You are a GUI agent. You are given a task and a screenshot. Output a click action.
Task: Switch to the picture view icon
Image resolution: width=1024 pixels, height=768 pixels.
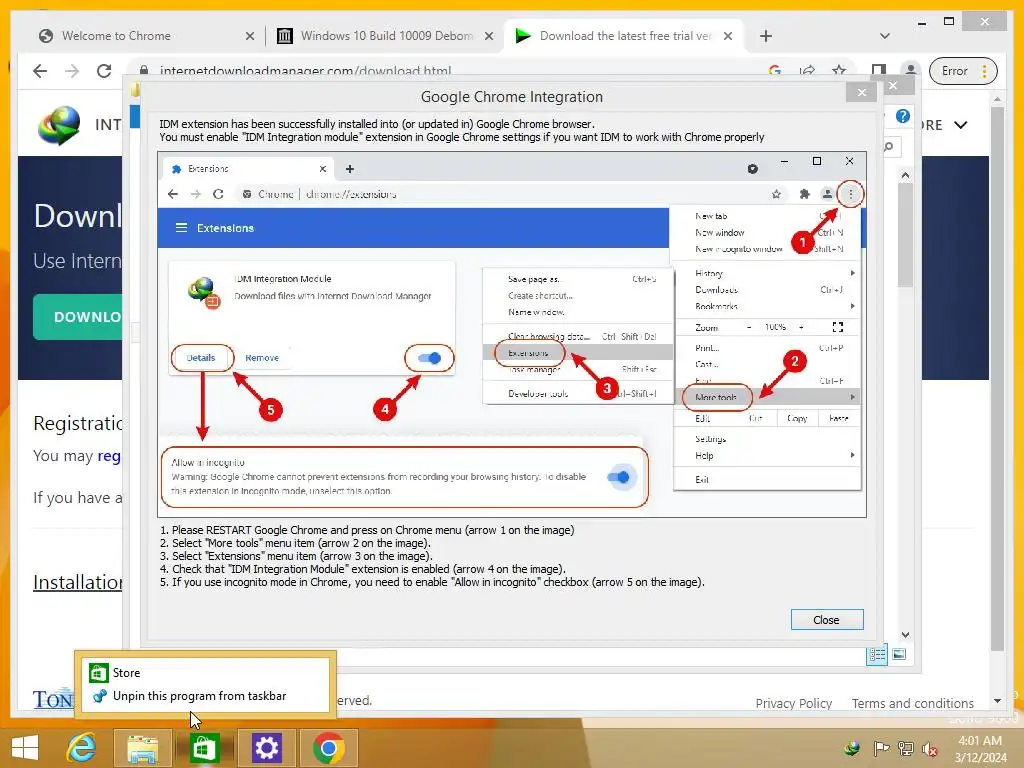coord(899,654)
